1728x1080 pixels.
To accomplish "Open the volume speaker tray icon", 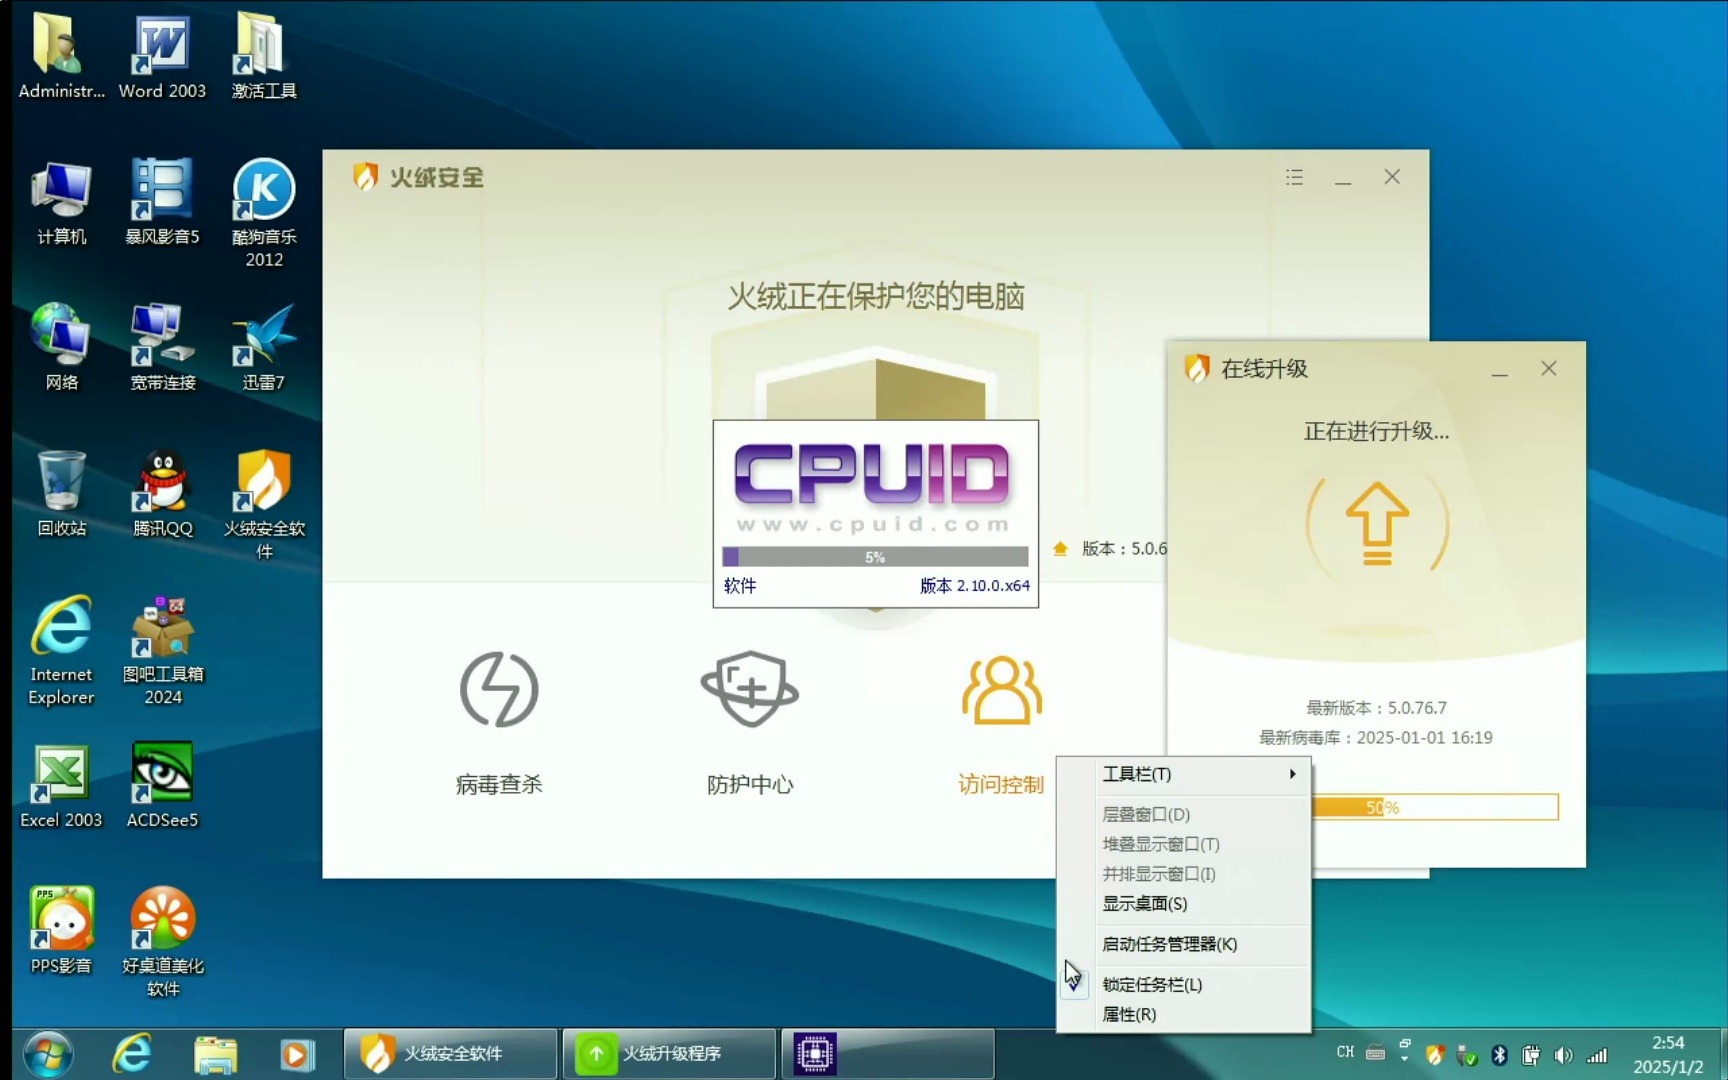I will click(1563, 1055).
